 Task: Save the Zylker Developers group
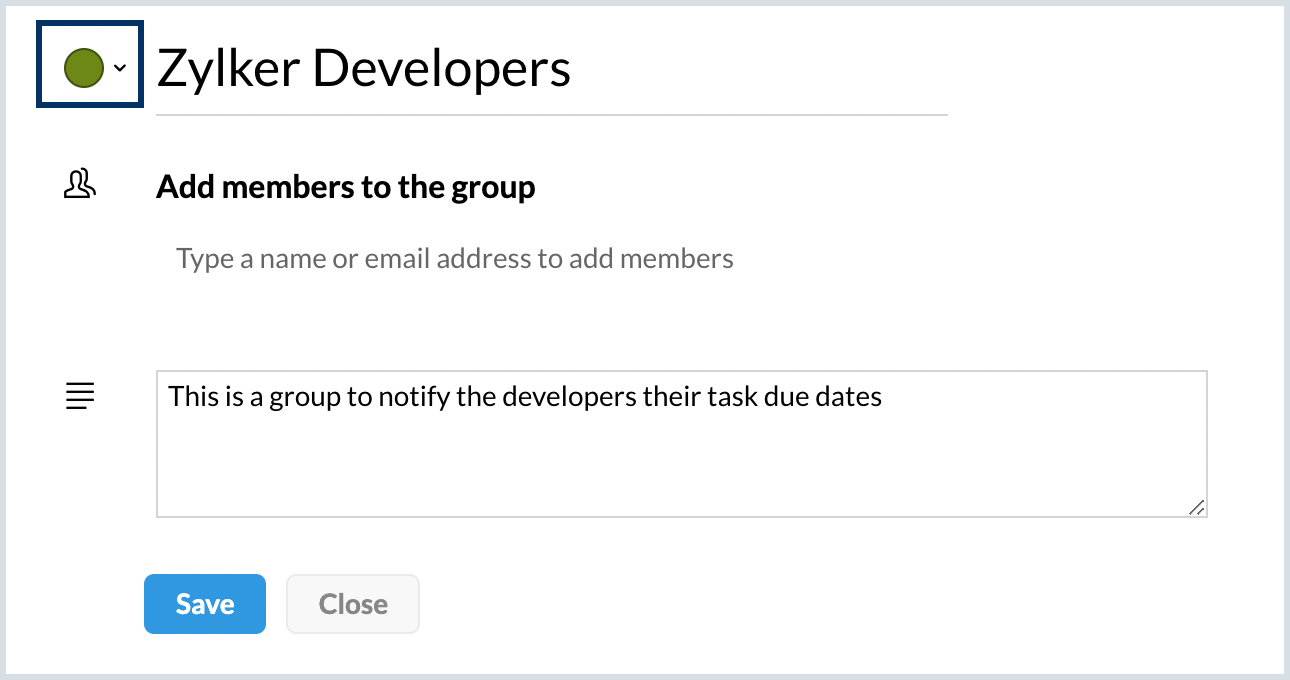[x=205, y=604]
